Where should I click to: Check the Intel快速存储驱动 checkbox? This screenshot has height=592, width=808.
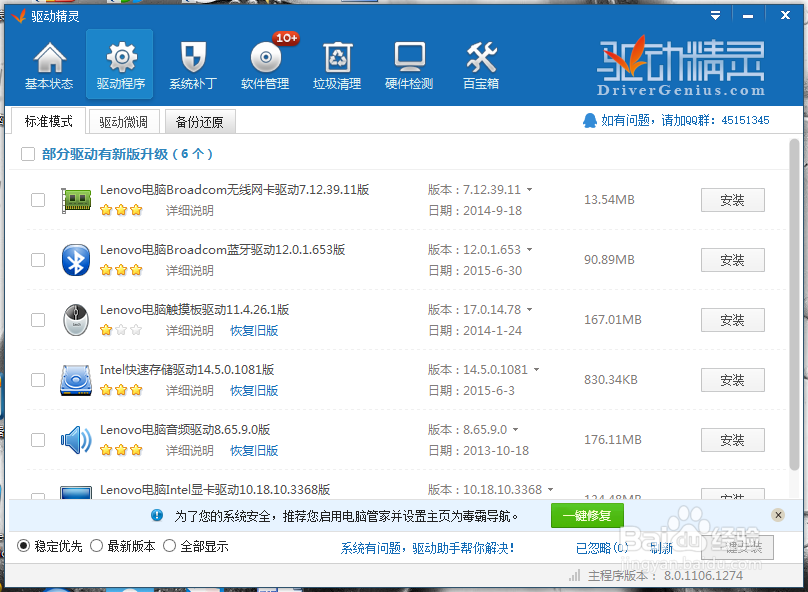pyautogui.click(x=38, y=380)
